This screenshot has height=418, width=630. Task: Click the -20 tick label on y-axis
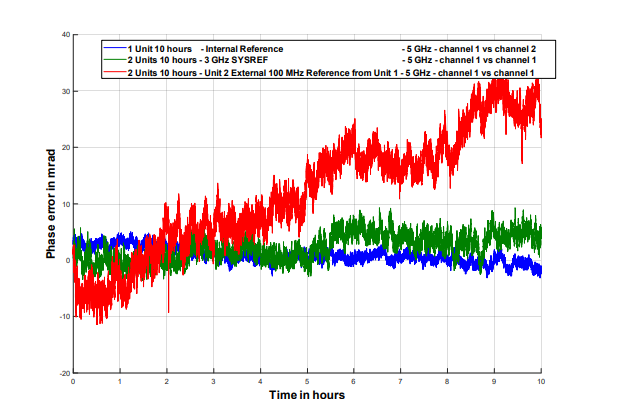62,373
